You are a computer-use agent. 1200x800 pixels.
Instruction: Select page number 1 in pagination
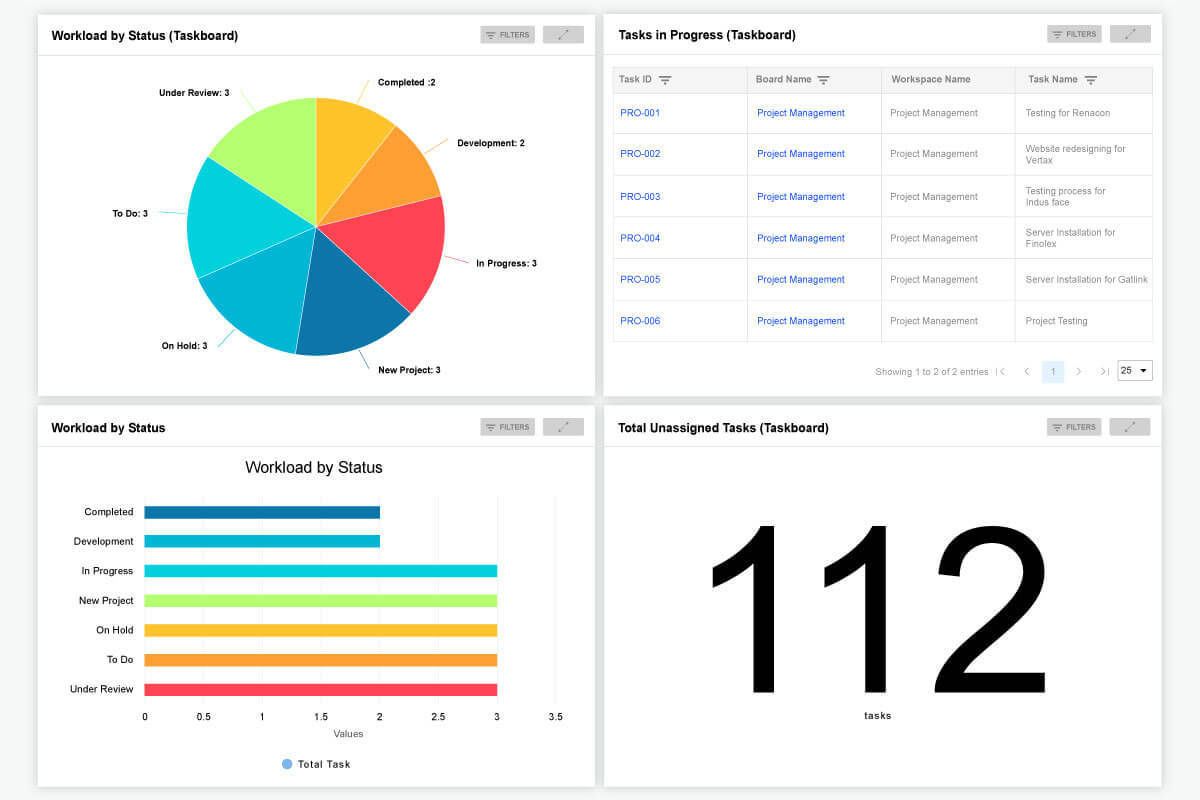tap(1053, 371)
